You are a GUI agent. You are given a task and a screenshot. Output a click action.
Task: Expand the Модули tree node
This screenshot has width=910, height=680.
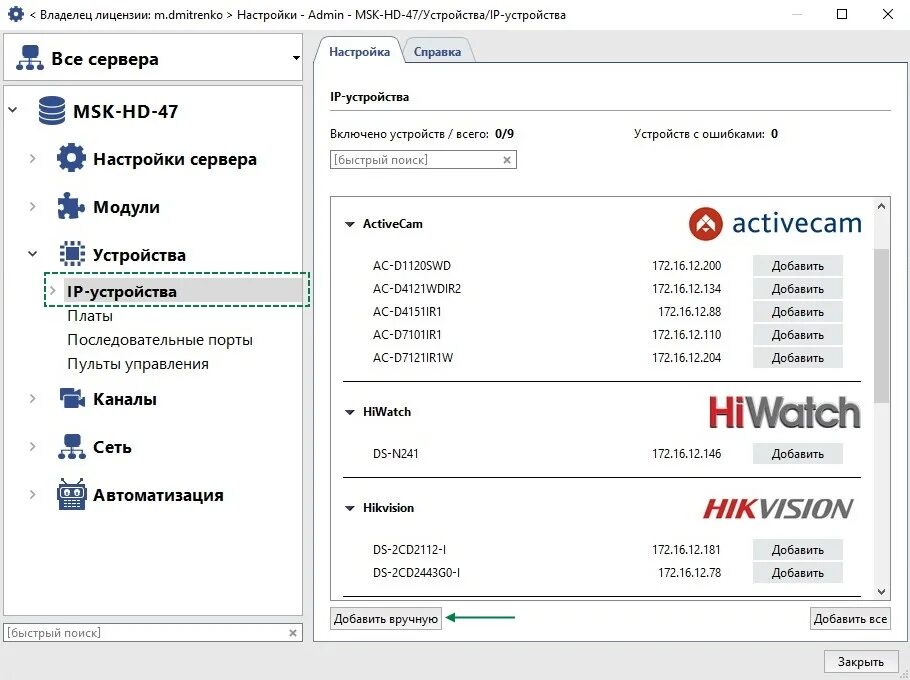click(32, 206)
